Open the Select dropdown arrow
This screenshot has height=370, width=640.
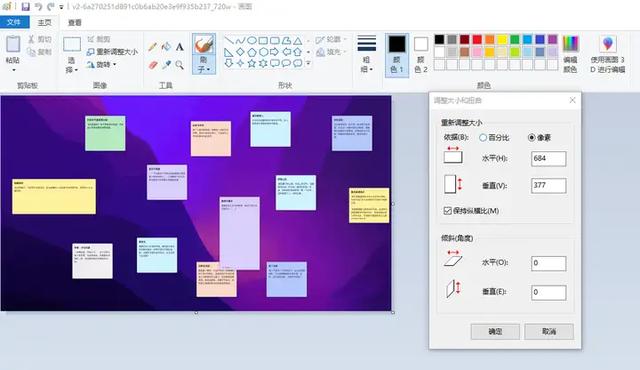click(x=76, y=70)
